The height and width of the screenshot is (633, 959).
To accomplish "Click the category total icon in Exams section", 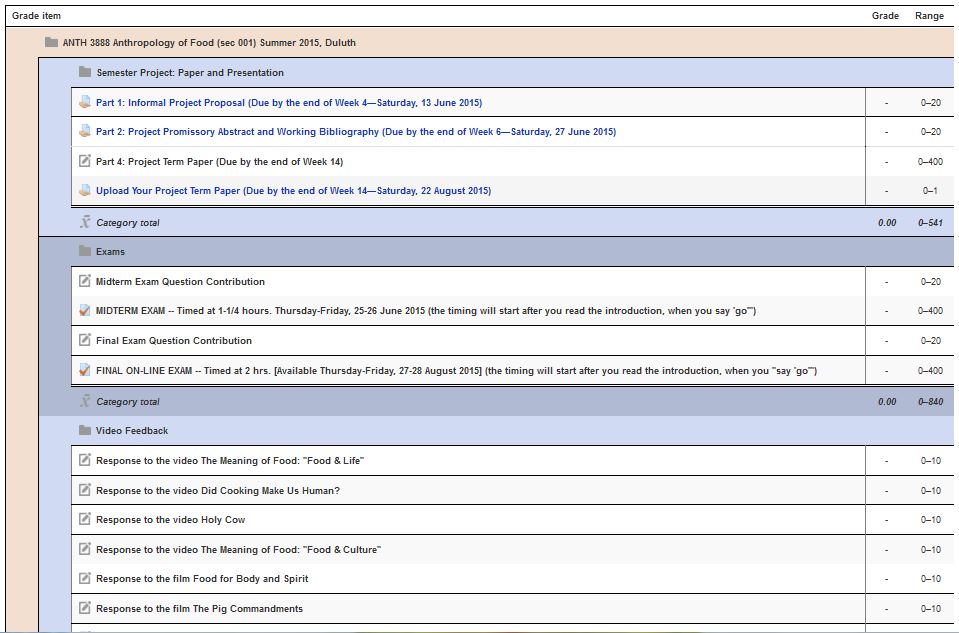I will click(x=84, y=401).
